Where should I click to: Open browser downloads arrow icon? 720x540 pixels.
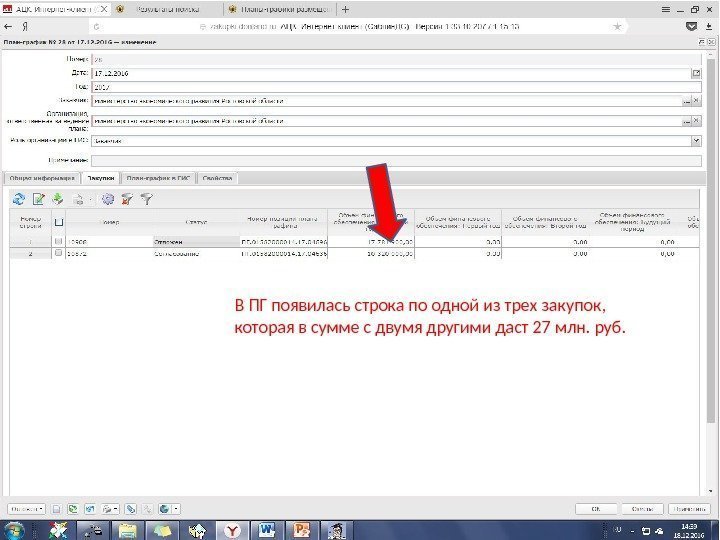coord(709,27)
